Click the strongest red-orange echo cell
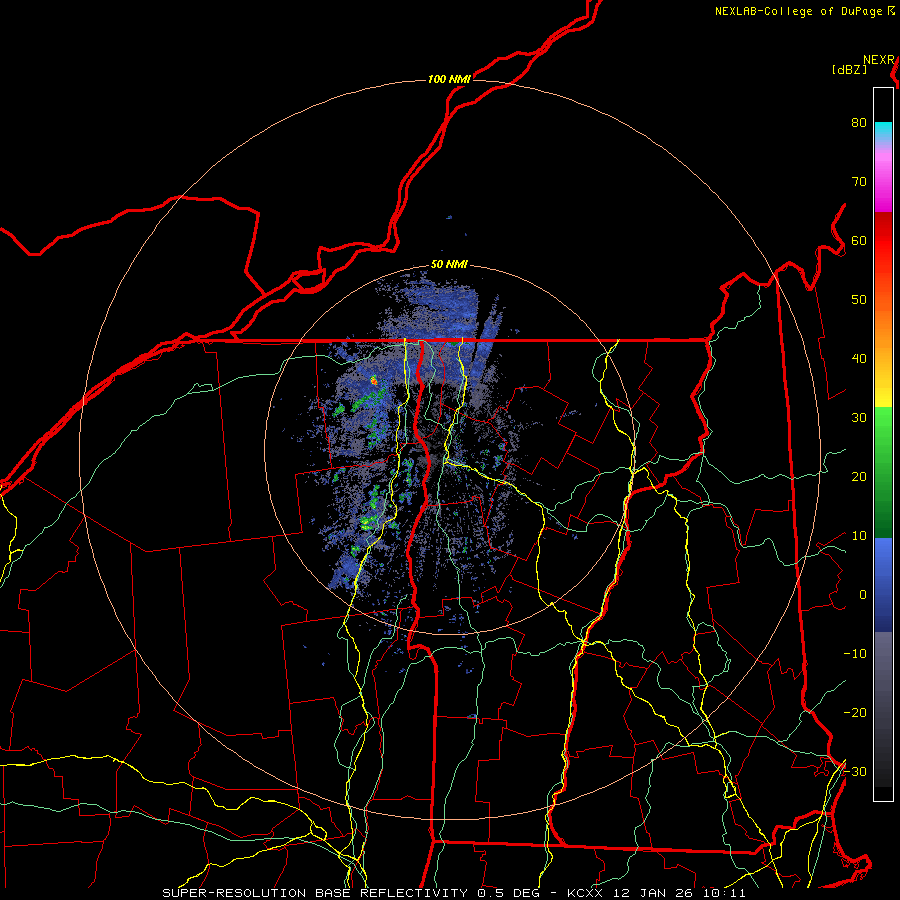 [x=374, y=380]
